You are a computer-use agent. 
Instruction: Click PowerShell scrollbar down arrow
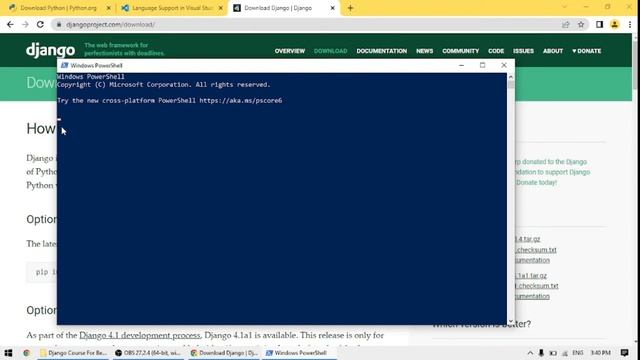coord(511,322)
